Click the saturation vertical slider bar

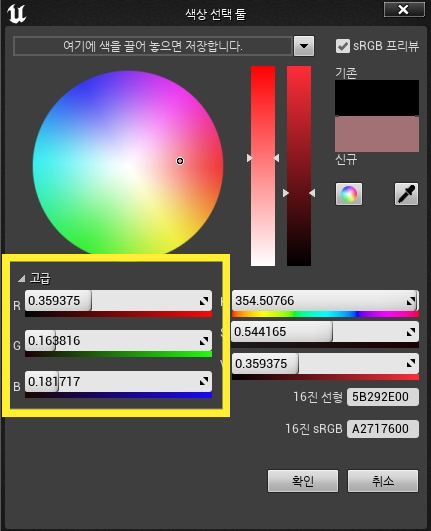(263, 166)
